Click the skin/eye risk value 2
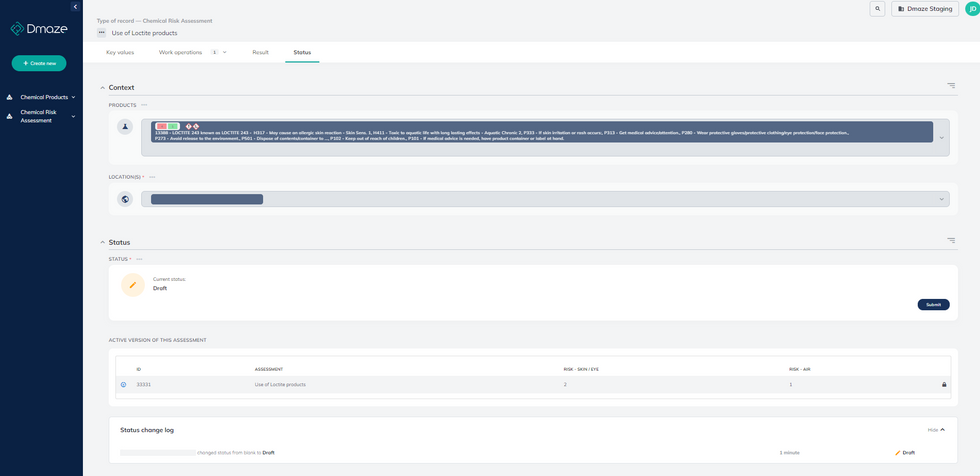 click(x=565, y=384)
